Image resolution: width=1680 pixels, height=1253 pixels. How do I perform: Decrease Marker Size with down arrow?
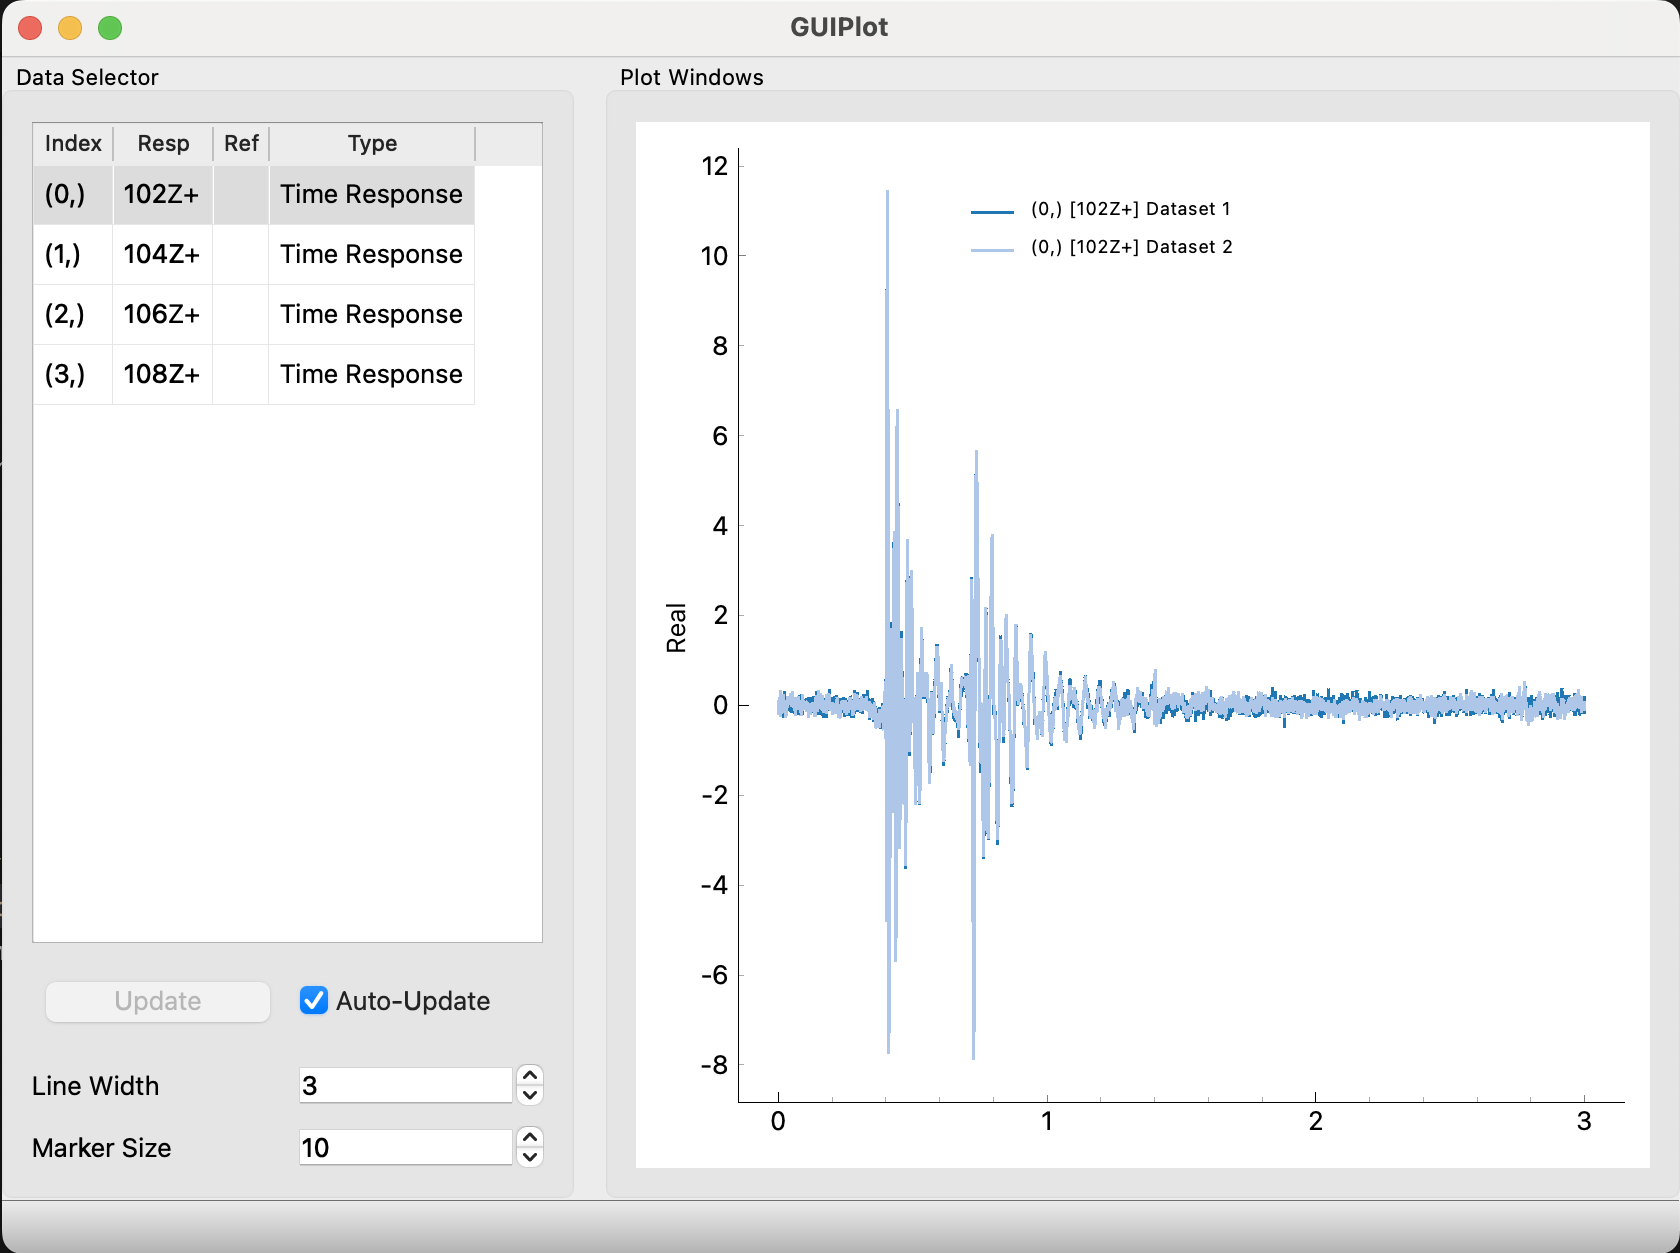click(x=530, y=1157)
